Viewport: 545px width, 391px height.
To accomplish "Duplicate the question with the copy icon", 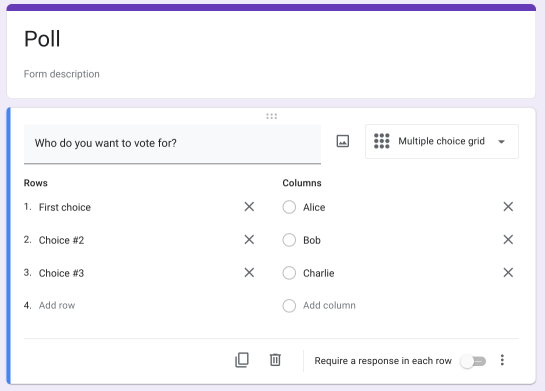I will (242, 360).
